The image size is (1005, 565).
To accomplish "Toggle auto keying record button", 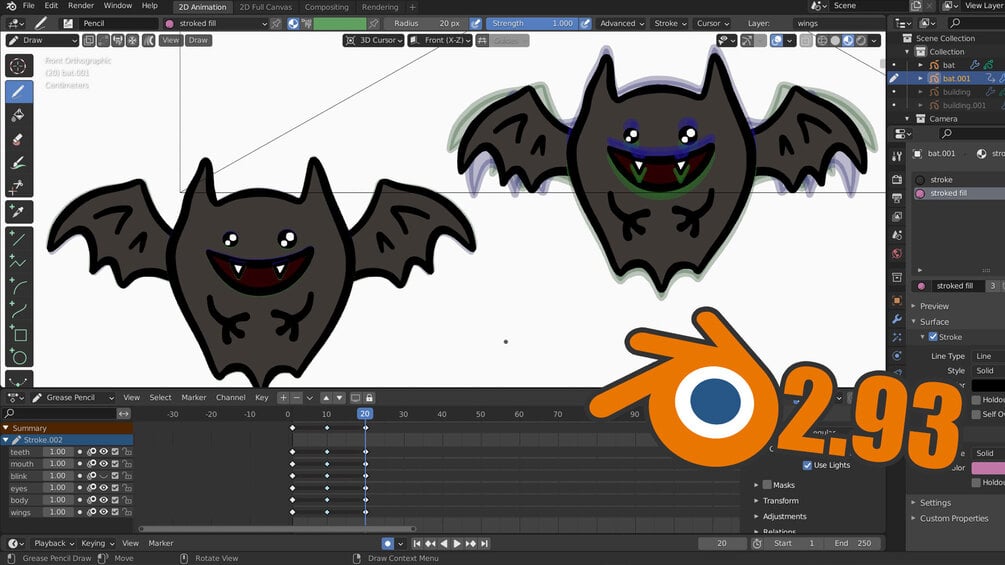I will pyautogui.click(x=387, y=543).
